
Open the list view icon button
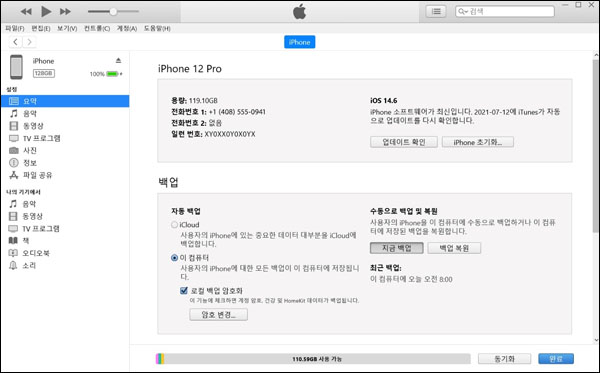pyautogui.click(x=436, y=11)
